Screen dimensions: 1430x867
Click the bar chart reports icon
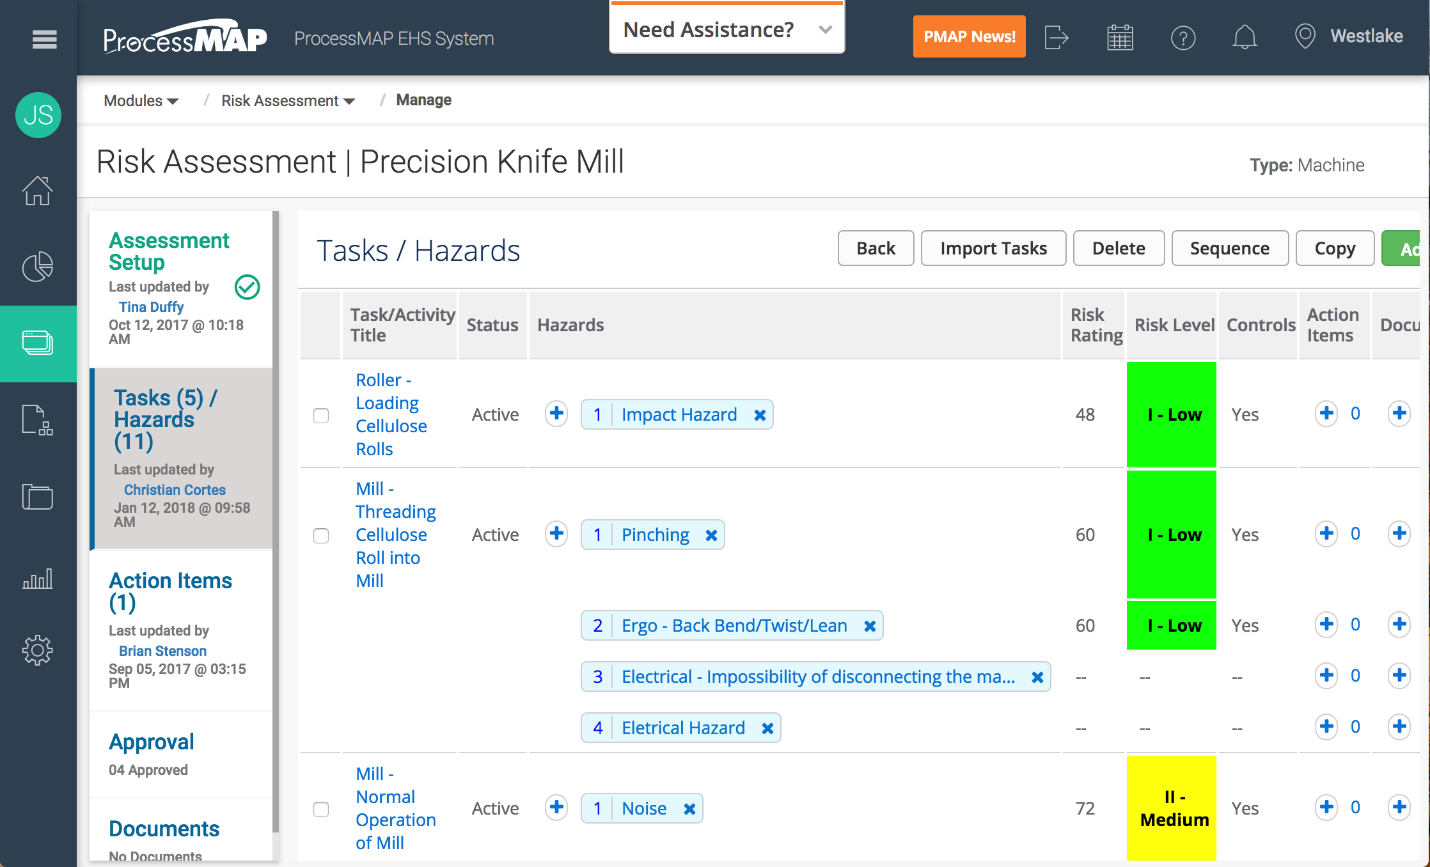click(38, 579)
